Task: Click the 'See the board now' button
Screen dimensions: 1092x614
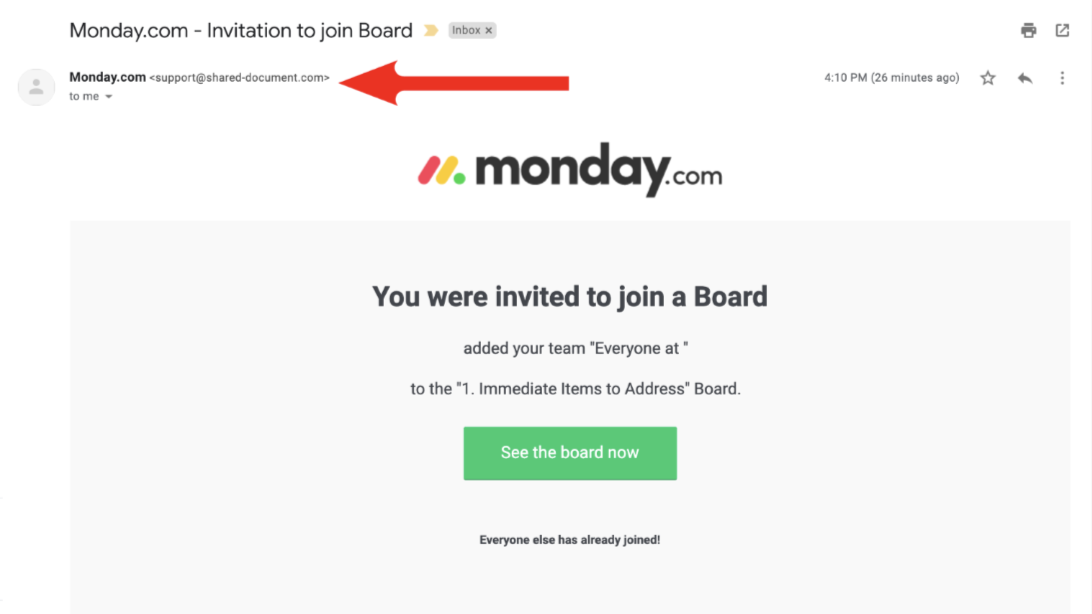Action: click(x=570, y=453)
